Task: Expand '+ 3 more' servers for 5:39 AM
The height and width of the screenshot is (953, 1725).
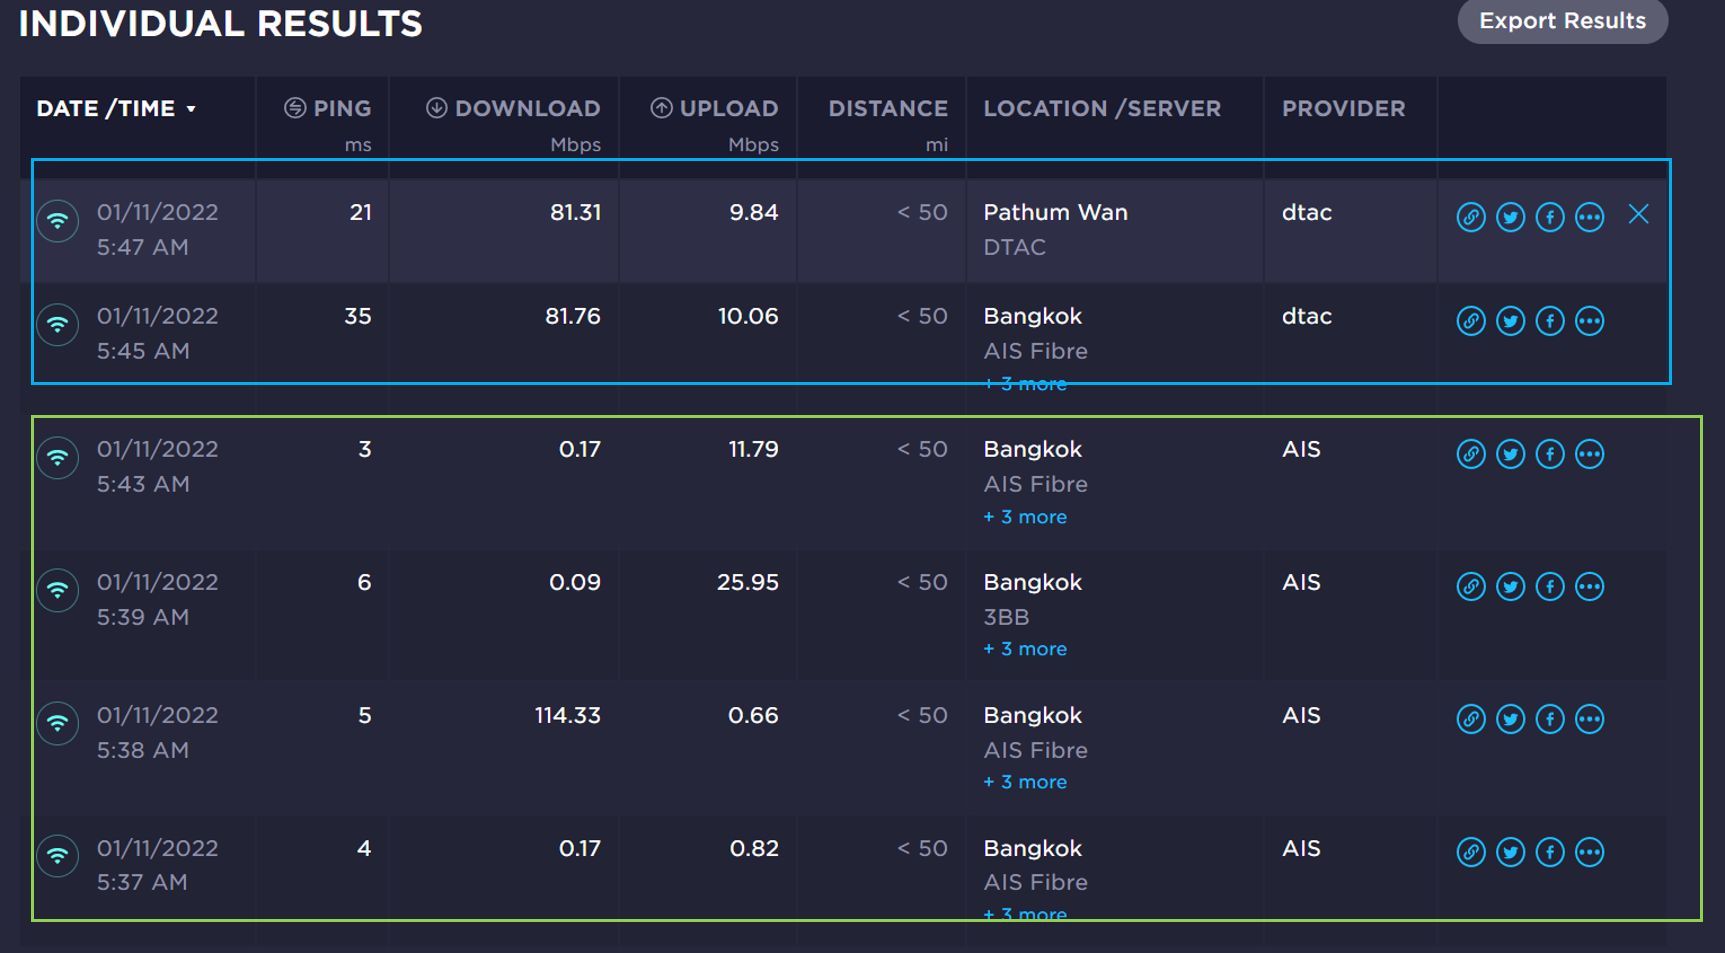Action: [x=1025, y=649]
